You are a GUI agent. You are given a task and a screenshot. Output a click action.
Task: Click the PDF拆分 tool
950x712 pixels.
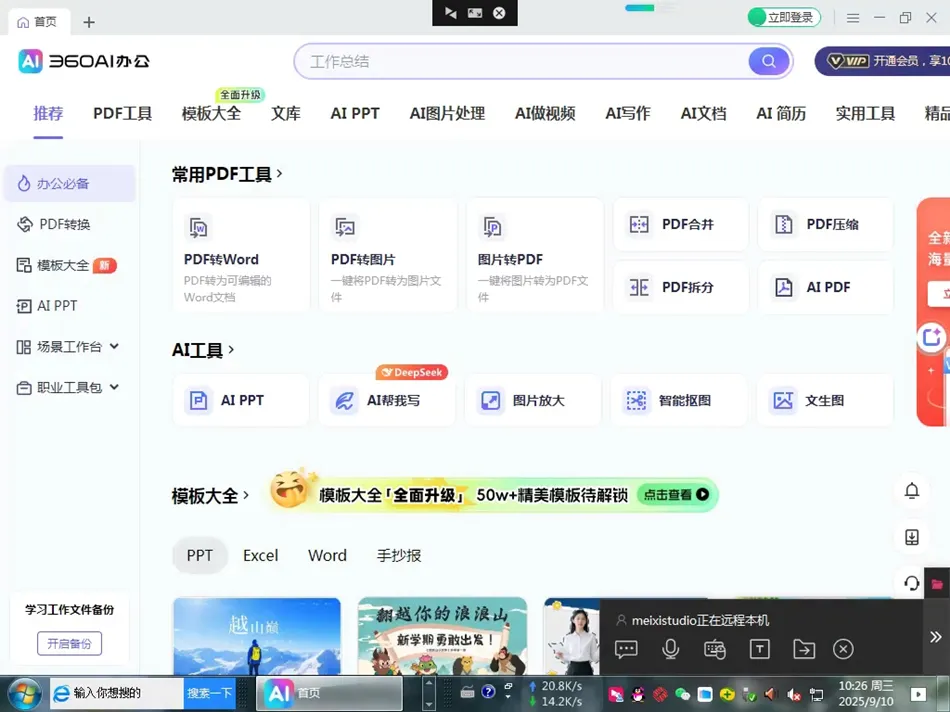[680, 287]
